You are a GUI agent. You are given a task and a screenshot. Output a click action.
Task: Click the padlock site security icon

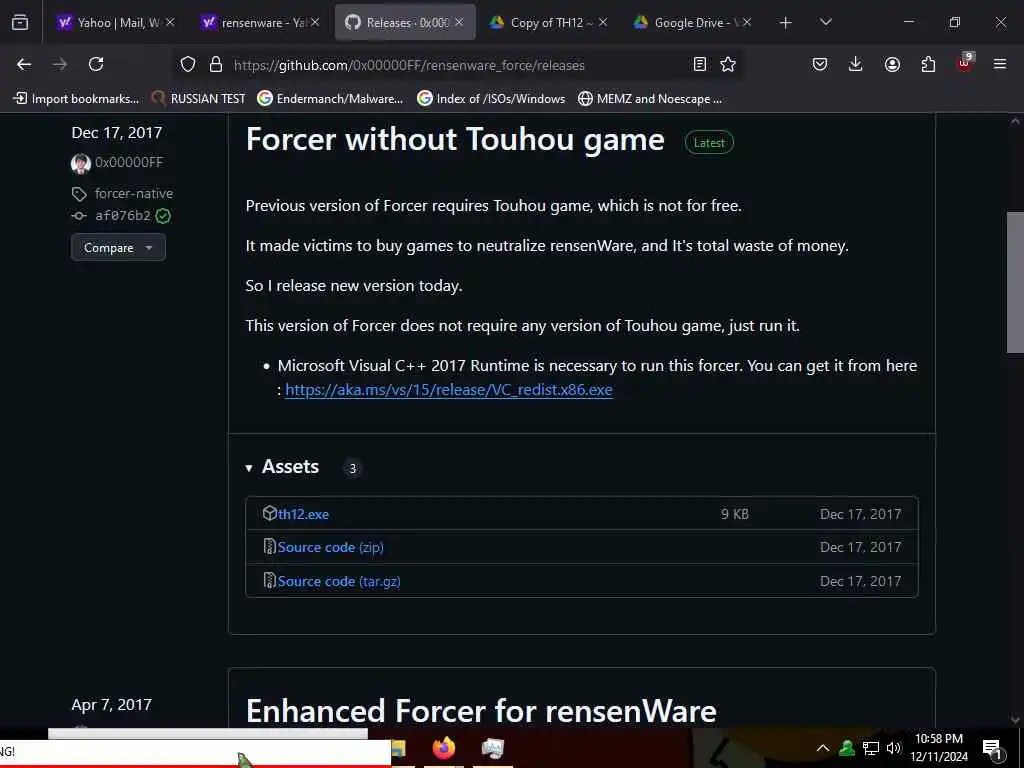[x=216, y=64]
